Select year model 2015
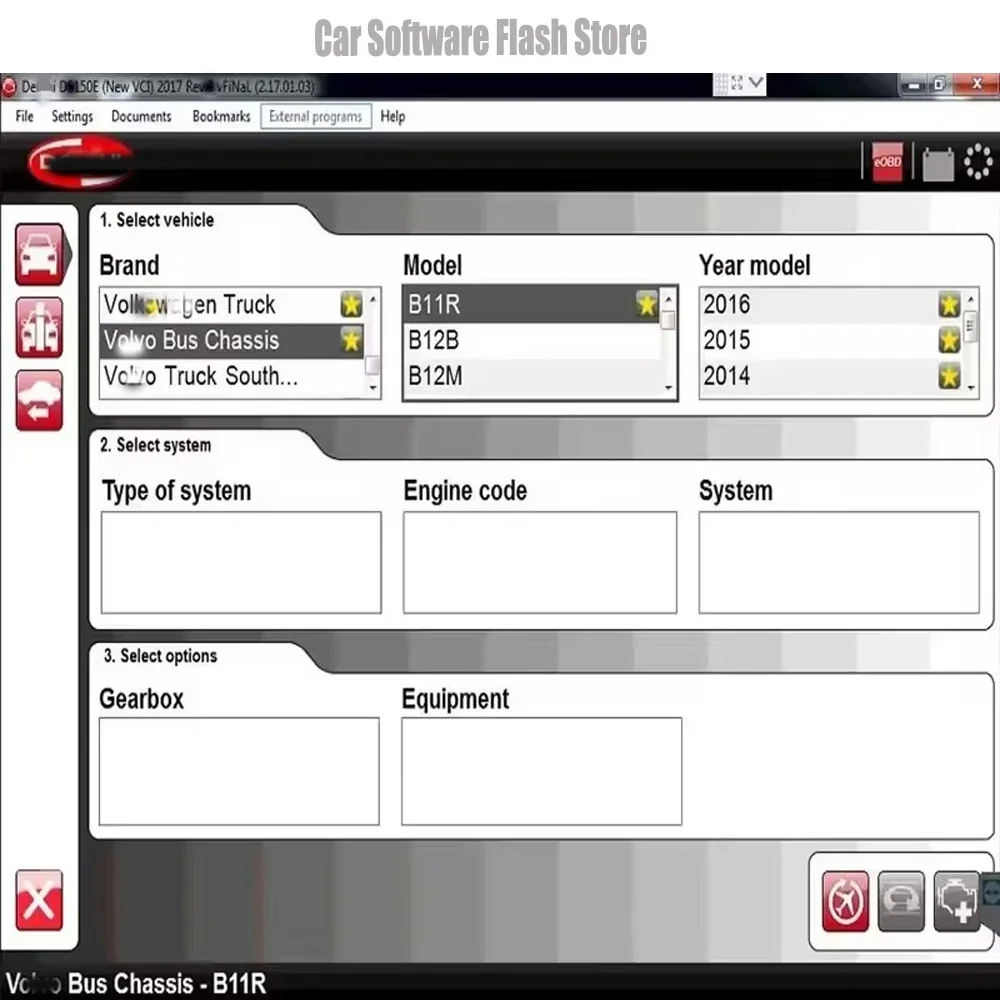This screenshot has height=1000, width=1000. coord(831,340)
